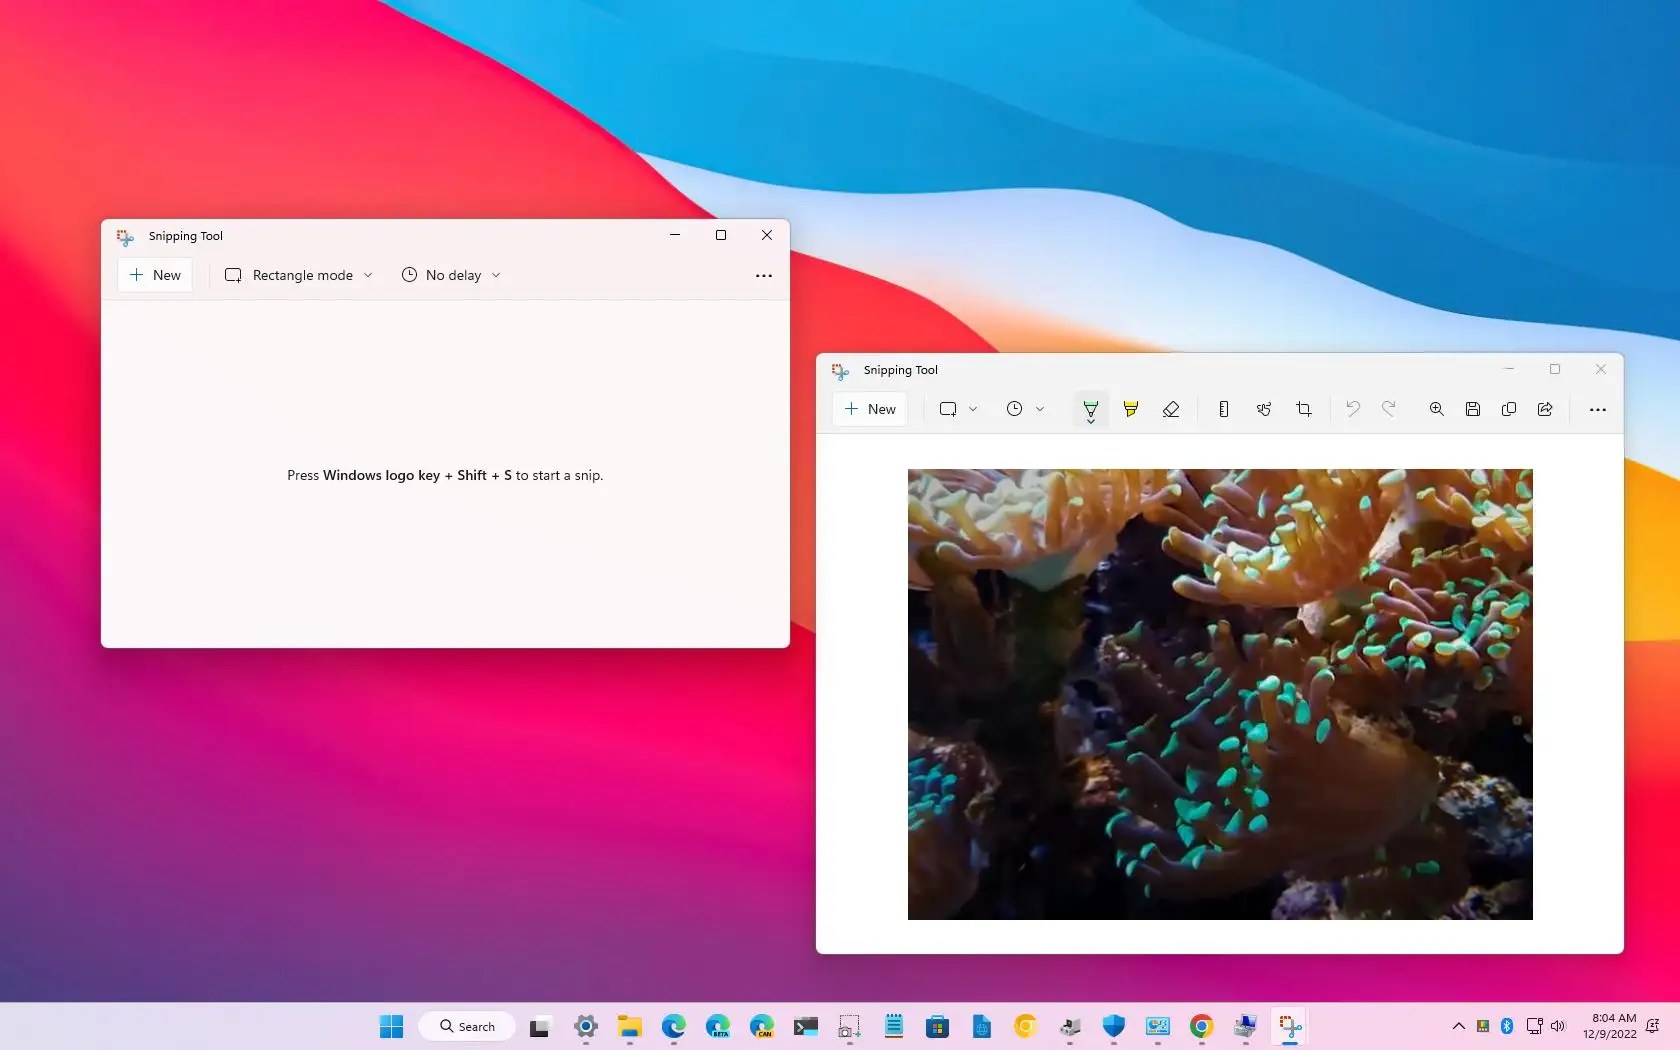Open the See more menu in the editor
The width and height of the screenshot is (1680, 1050).
[1597, 409]
